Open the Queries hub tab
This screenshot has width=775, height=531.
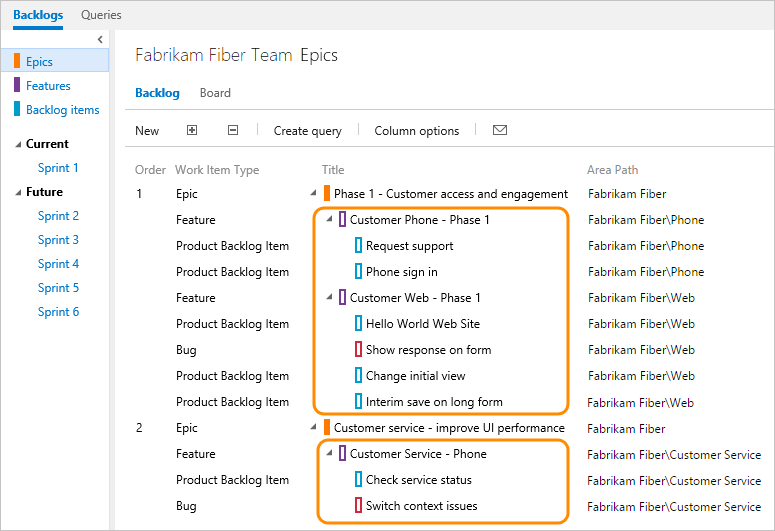[x=101, y=15]
